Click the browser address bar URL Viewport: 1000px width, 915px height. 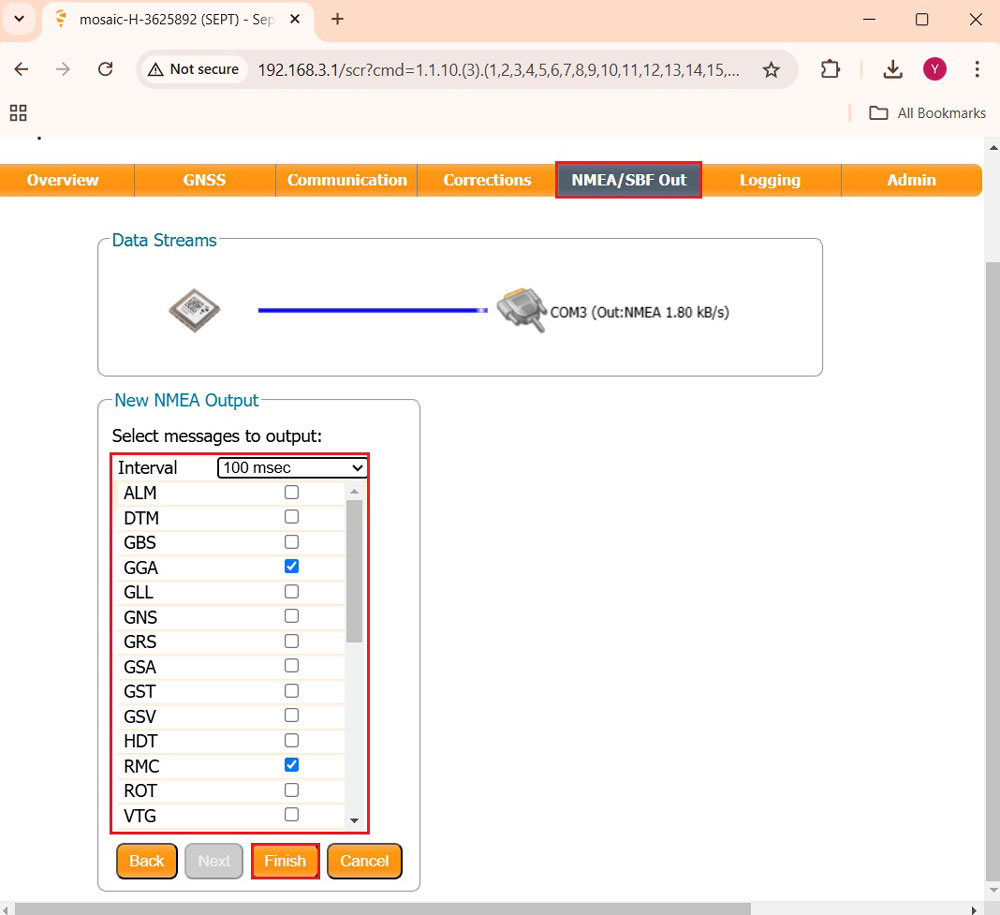500,70
